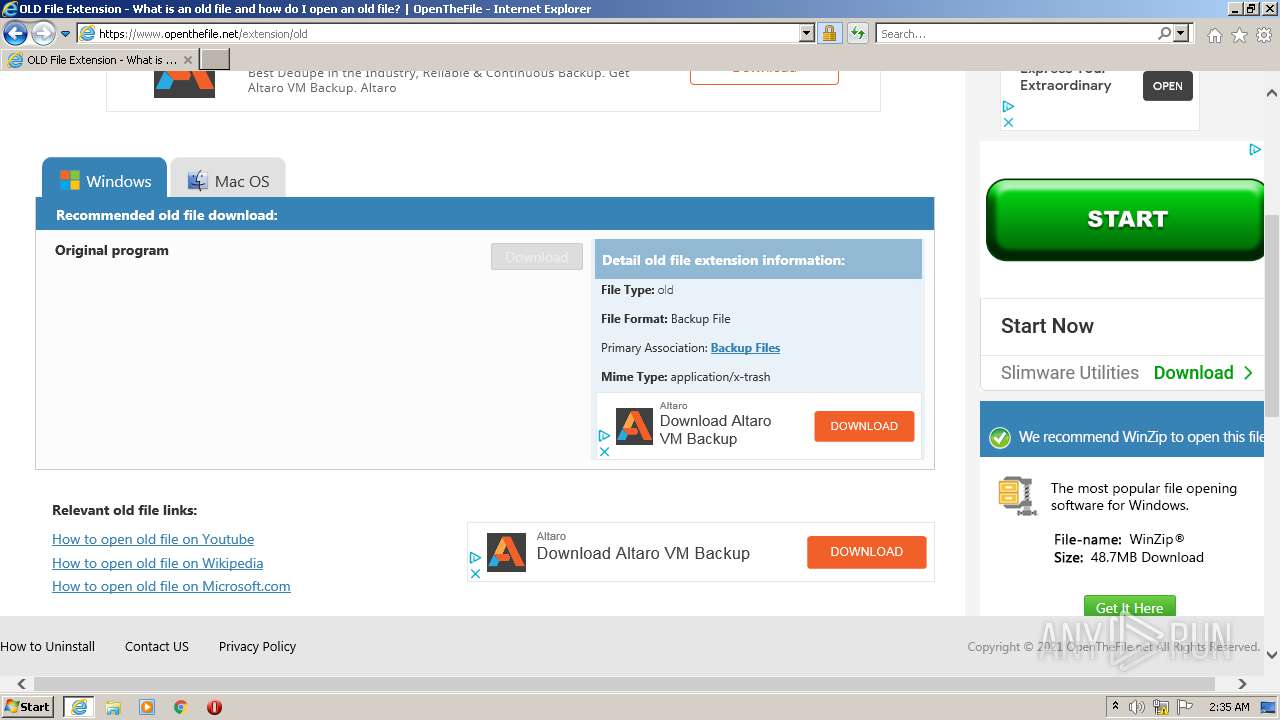Click the address bar URL field
The width and height of the screenshot is (1280, 720).
point(446,33)
